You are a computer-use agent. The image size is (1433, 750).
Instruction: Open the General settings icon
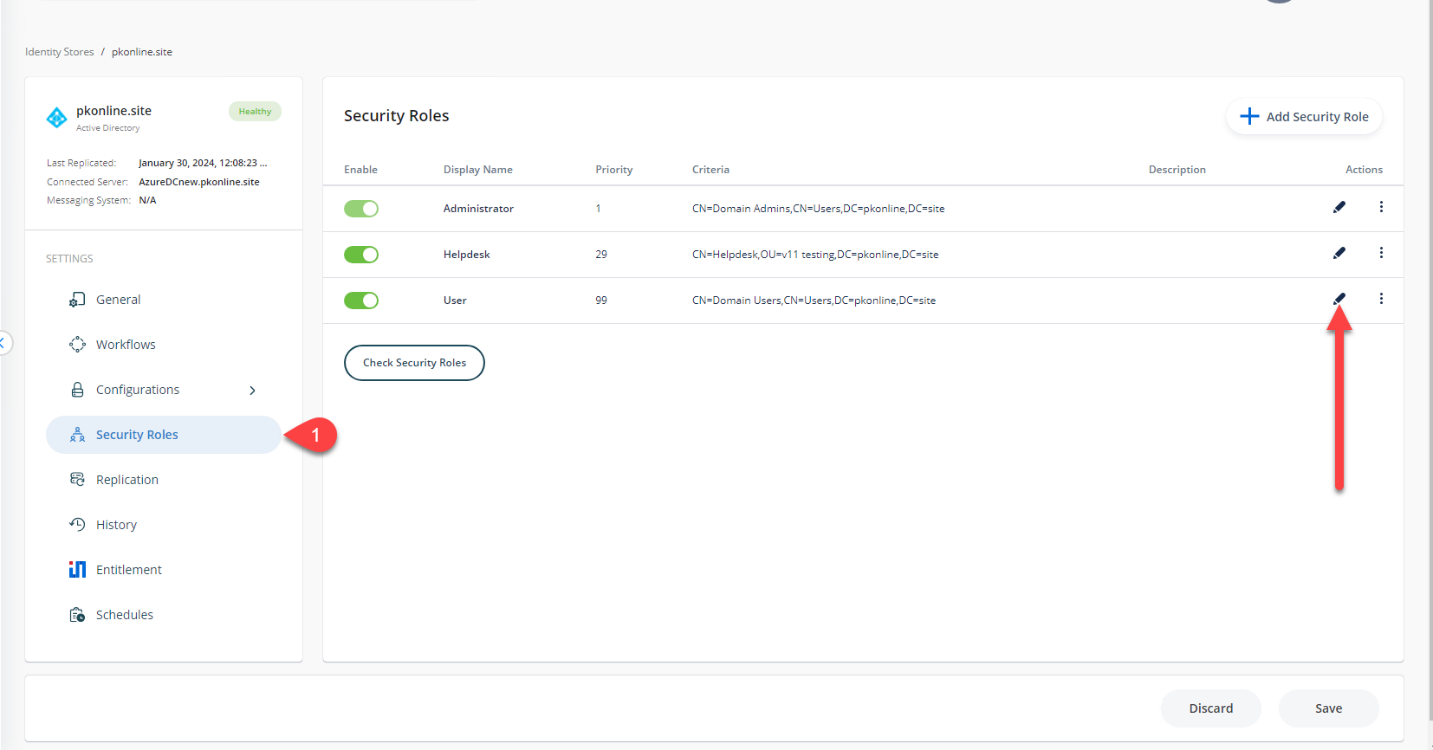coord(78,299)
